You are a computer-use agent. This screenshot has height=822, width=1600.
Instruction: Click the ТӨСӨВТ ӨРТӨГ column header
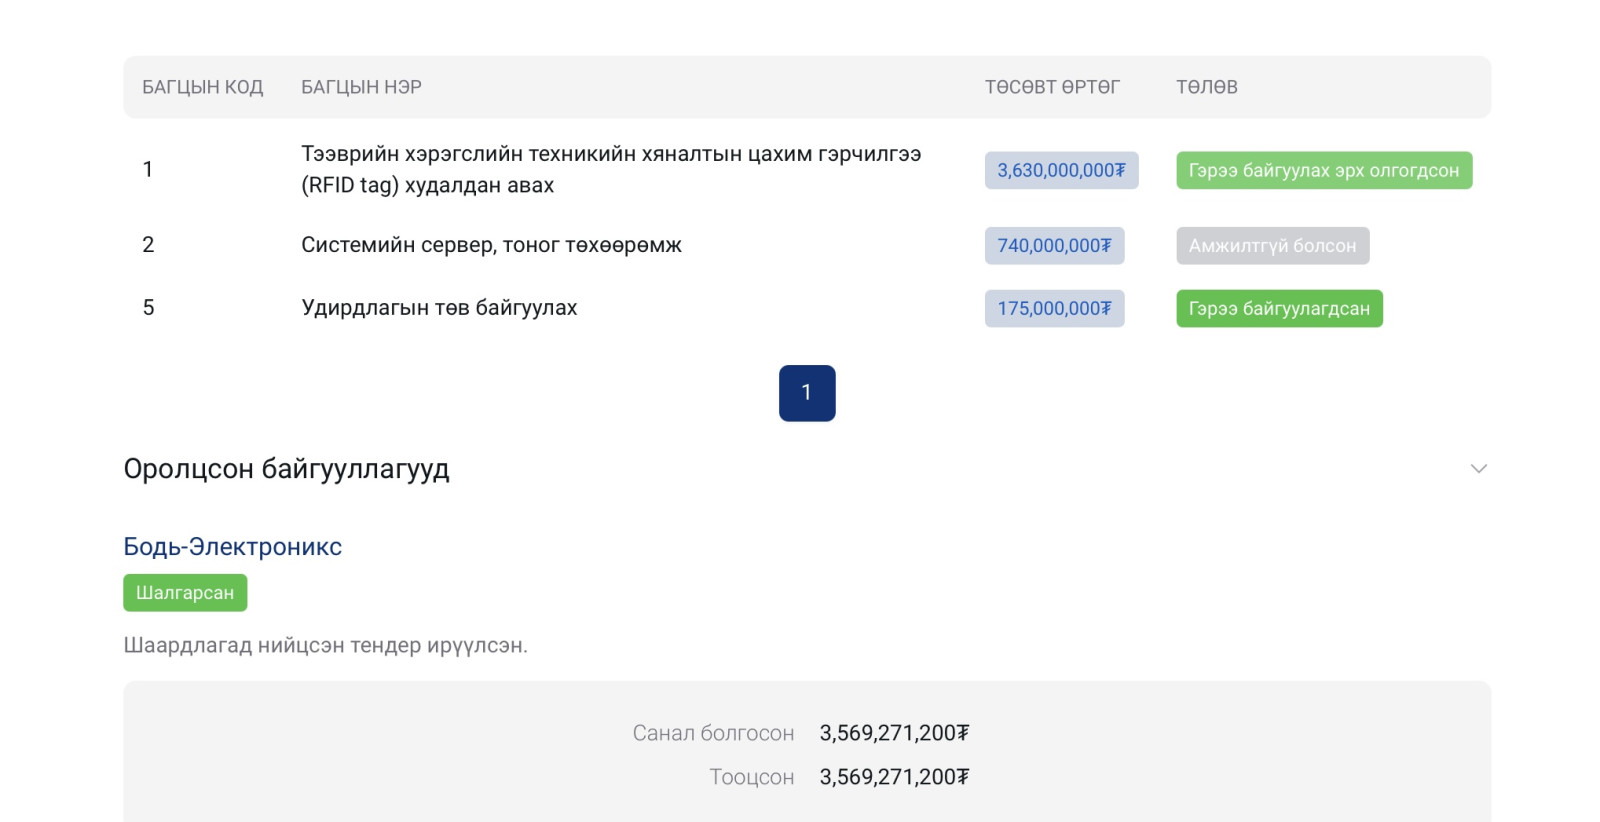point(1052,88)
